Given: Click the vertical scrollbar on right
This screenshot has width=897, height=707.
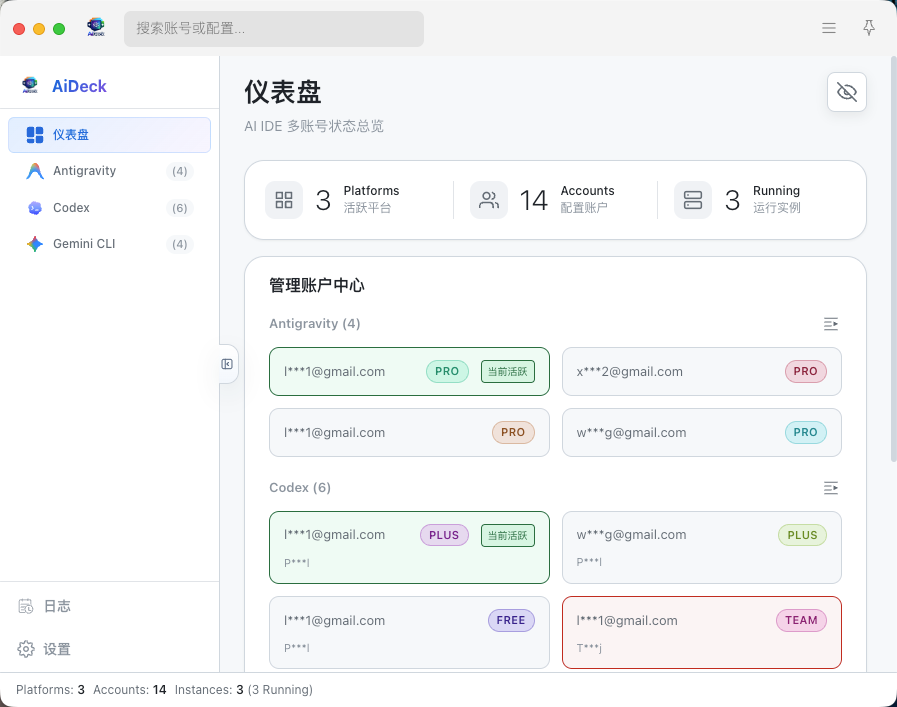Looking at the screenshot, I should pos(893,260).
